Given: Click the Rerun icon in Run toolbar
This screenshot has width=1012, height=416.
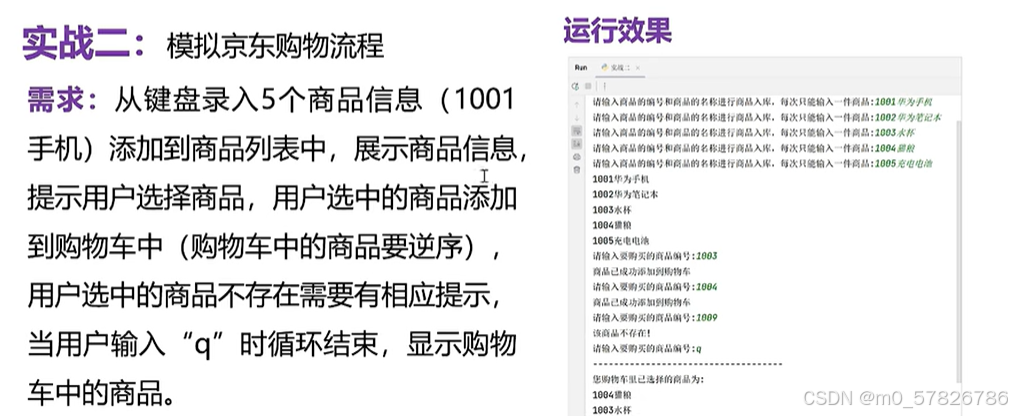Looking at the screenshot, I should [x=575, y=86].
